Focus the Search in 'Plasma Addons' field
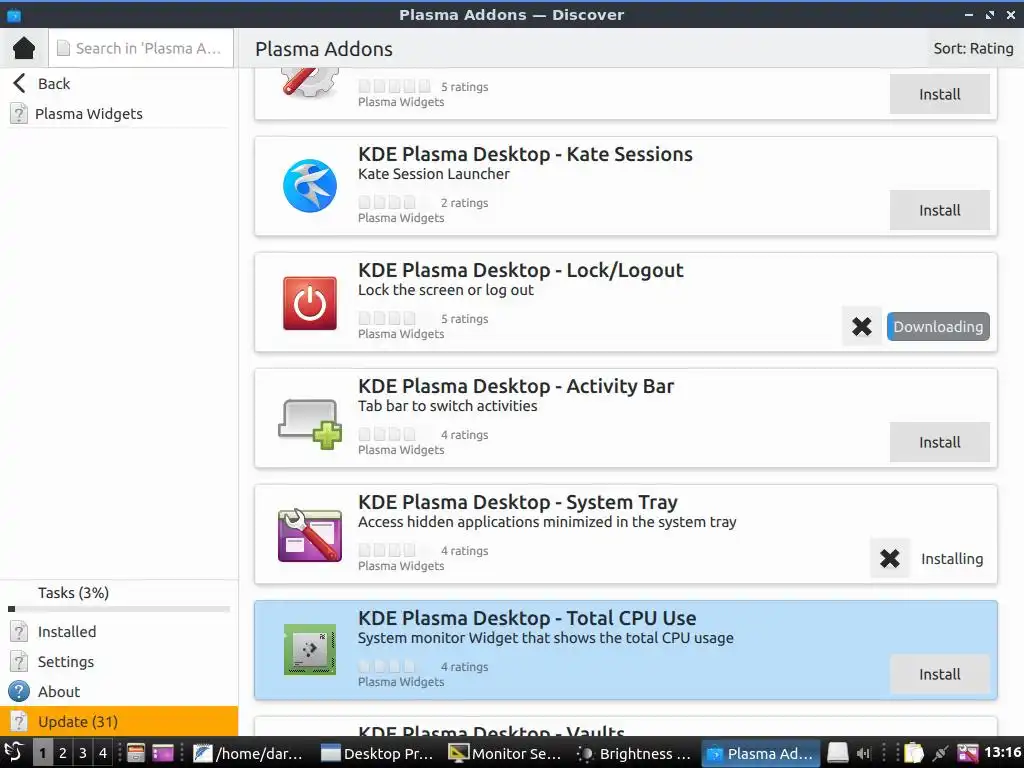 tap(141, 48)
